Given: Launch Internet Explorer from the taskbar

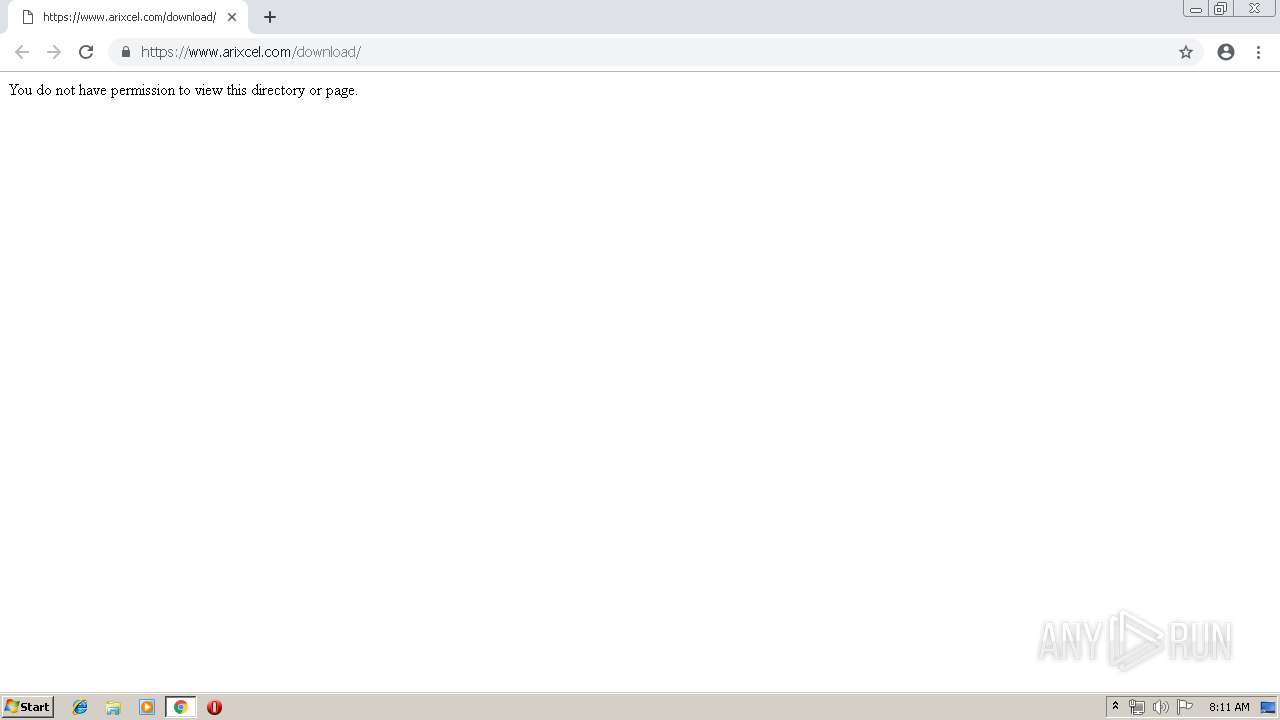Looking at the screenshot, I should point(80,707).
